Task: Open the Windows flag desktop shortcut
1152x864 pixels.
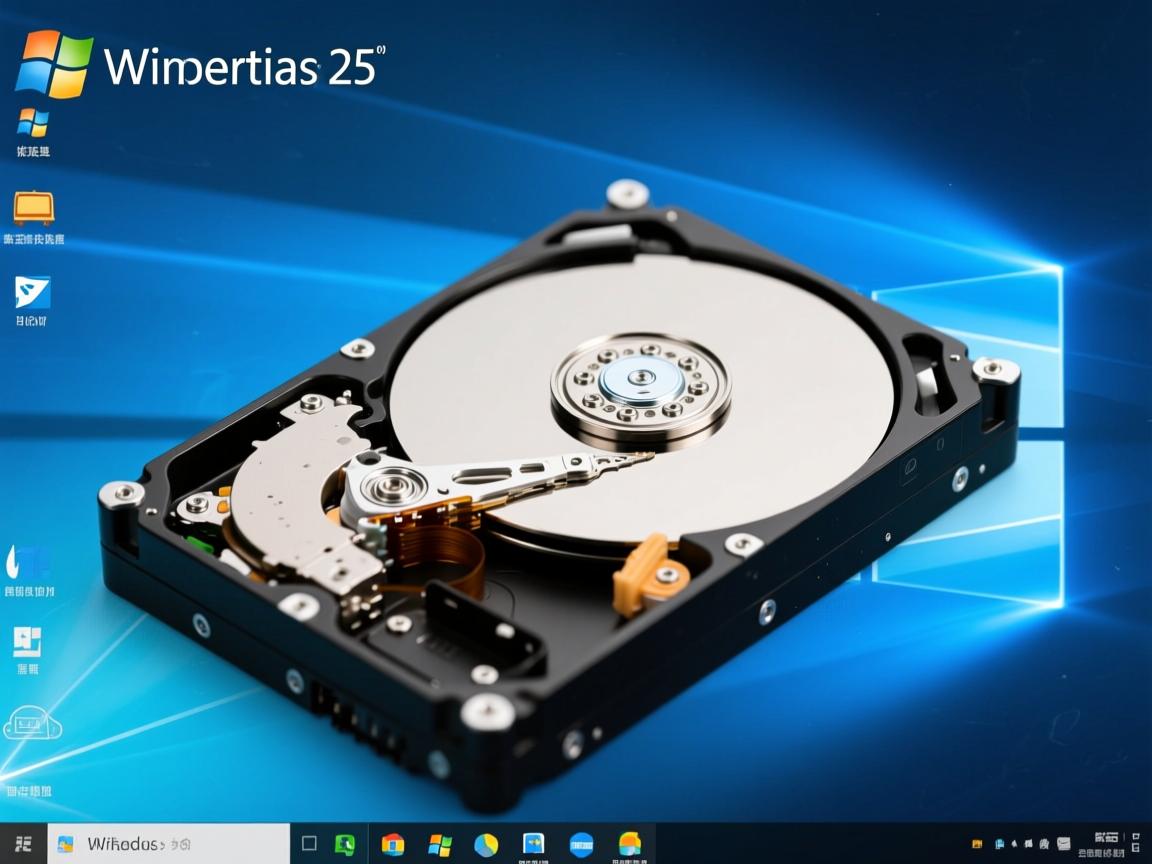Action: click(33, 124)
